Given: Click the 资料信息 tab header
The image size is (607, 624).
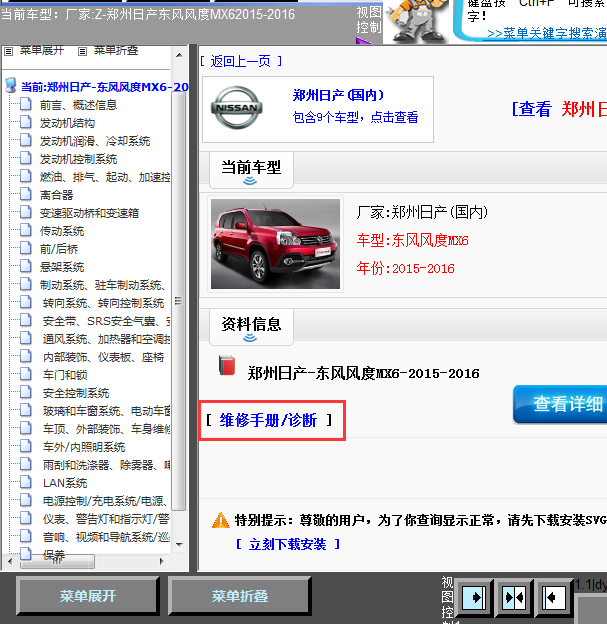Looking at the screenshot, I should tap(251, 327).
